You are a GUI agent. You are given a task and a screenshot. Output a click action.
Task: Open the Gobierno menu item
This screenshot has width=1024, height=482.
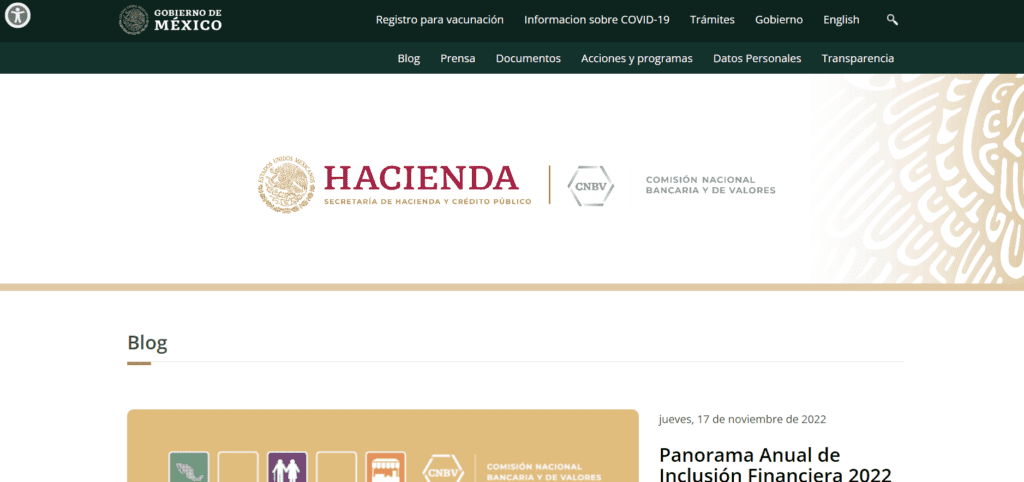pyautogui.click(x=778, y=20)
